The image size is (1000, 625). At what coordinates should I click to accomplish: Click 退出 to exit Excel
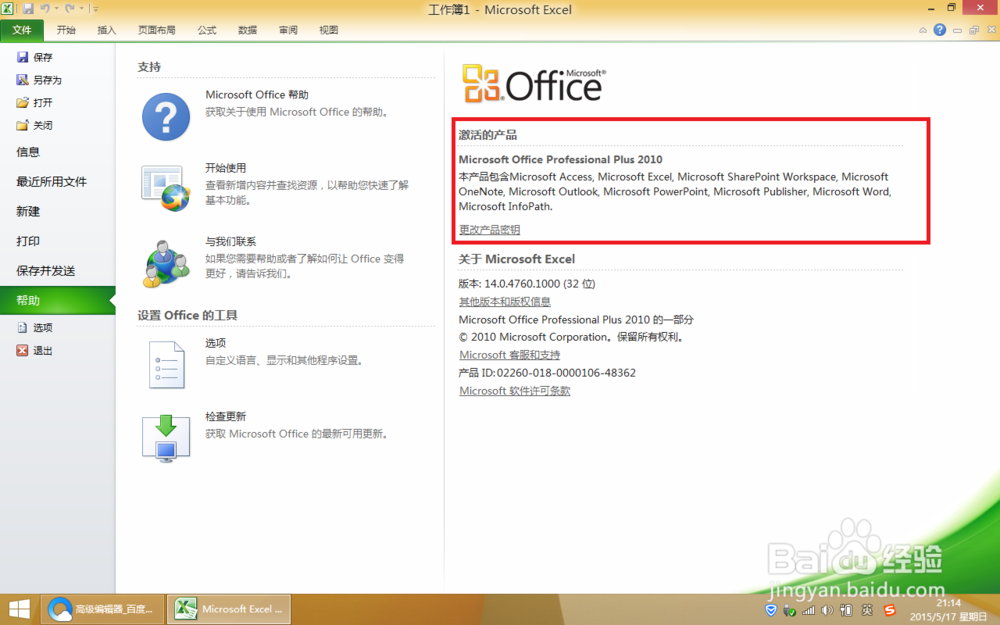[x=35, y=351]
